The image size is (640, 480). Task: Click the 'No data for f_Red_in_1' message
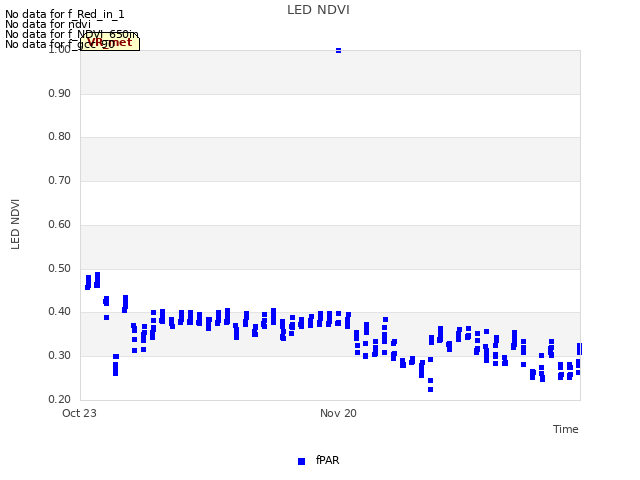pyautogui.click(x=64, y=14)
